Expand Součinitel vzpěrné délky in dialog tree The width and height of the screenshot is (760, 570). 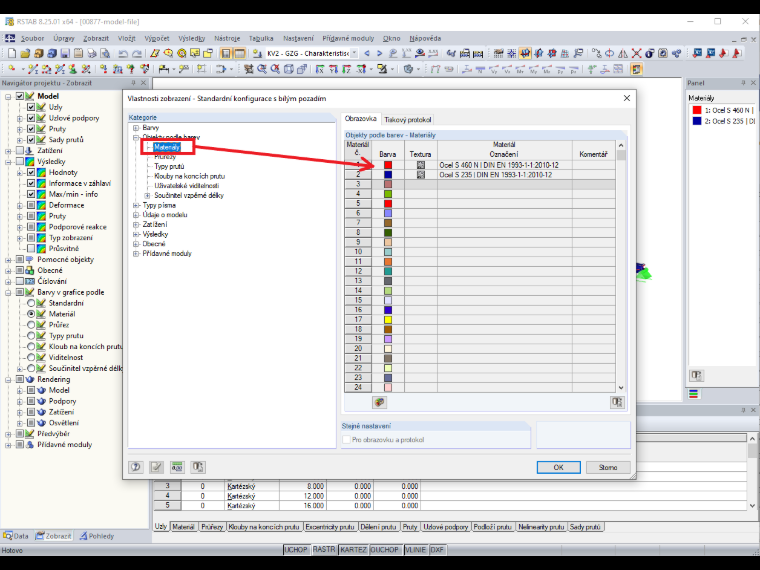click(148, 196)
